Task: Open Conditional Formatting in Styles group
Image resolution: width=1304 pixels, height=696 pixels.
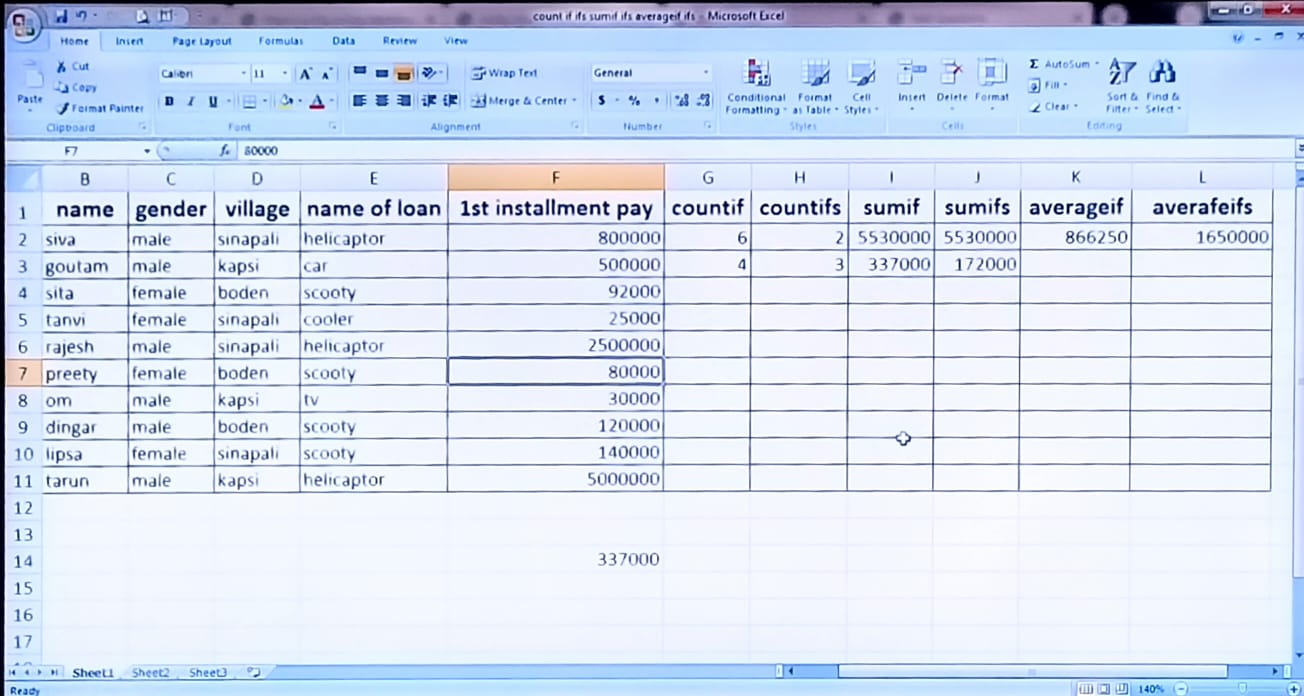Action: (x=756, y=86)
